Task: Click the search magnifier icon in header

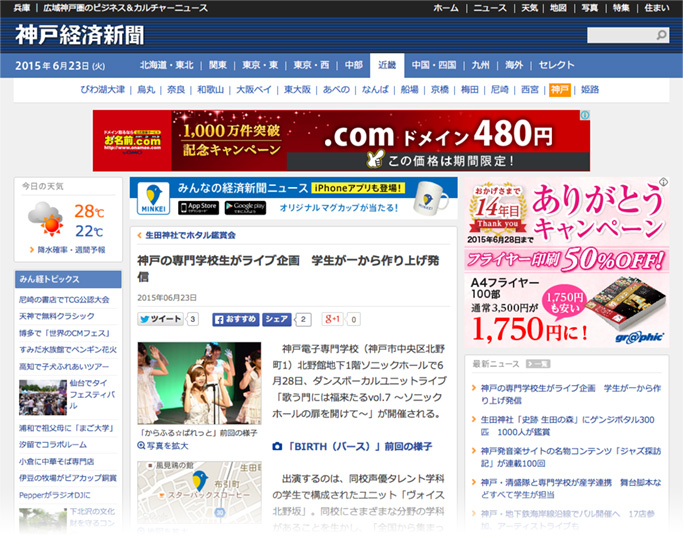Action: (x=661, y=35)
